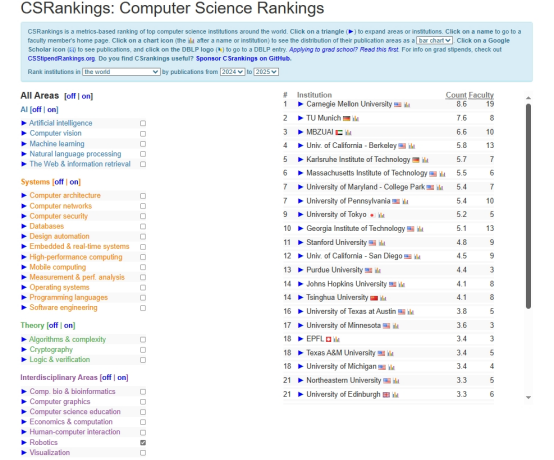The image size is (554, 460).
Task: Turn Systems areas off
Action: tap(59, 182)
